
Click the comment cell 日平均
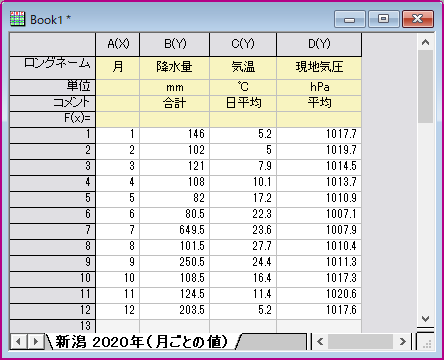pyautogui.click(x=243, y=103)
